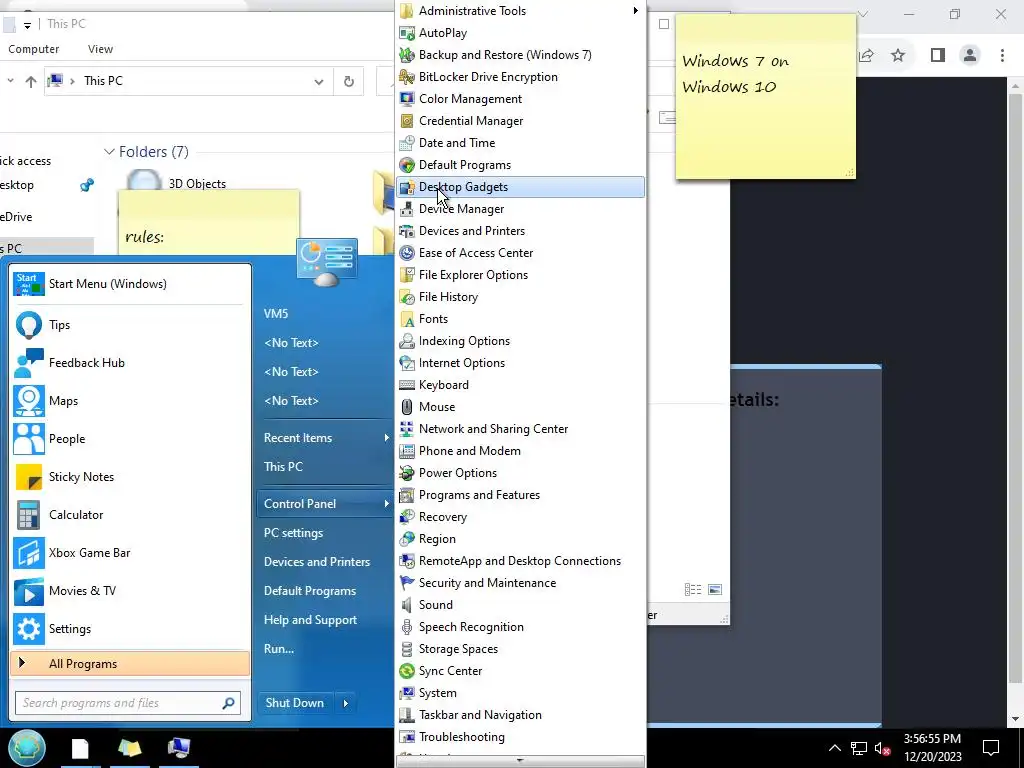Click the Shut Down button
The width and height of the screenshot is (1024, 768).
pos(295,703)
